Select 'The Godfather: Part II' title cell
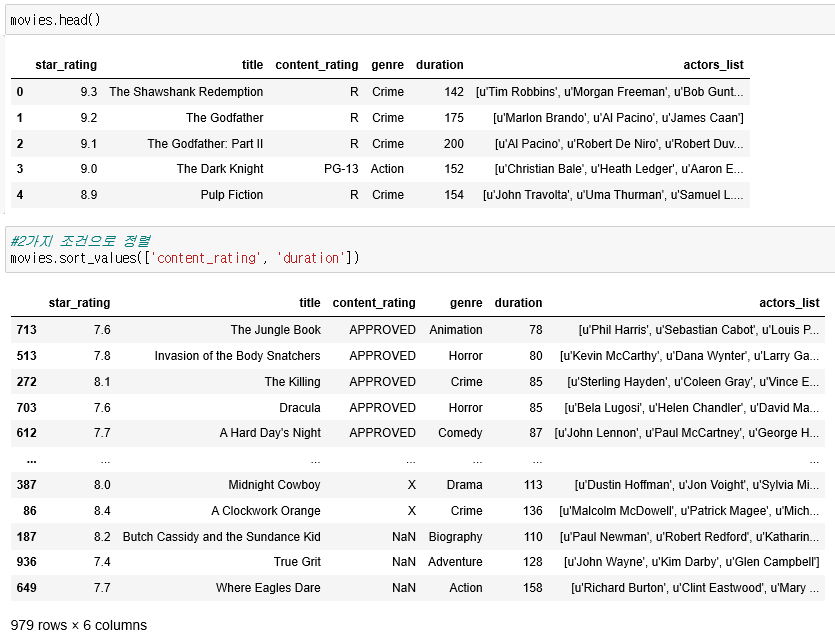This screenshot has height=642, width=835. (x=206, y=144)
